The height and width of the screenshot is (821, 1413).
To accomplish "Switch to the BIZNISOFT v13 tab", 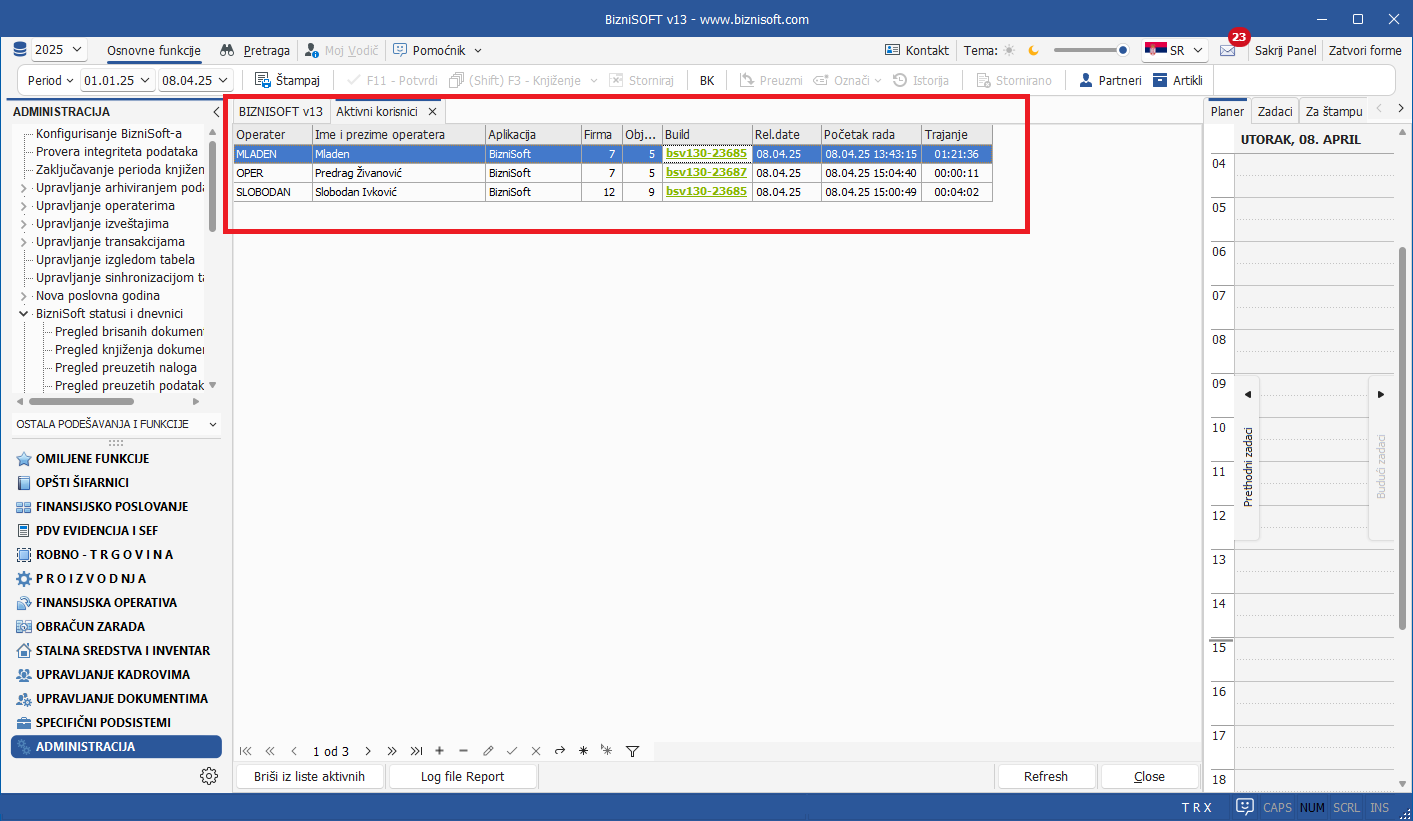I will pos(280,112).
